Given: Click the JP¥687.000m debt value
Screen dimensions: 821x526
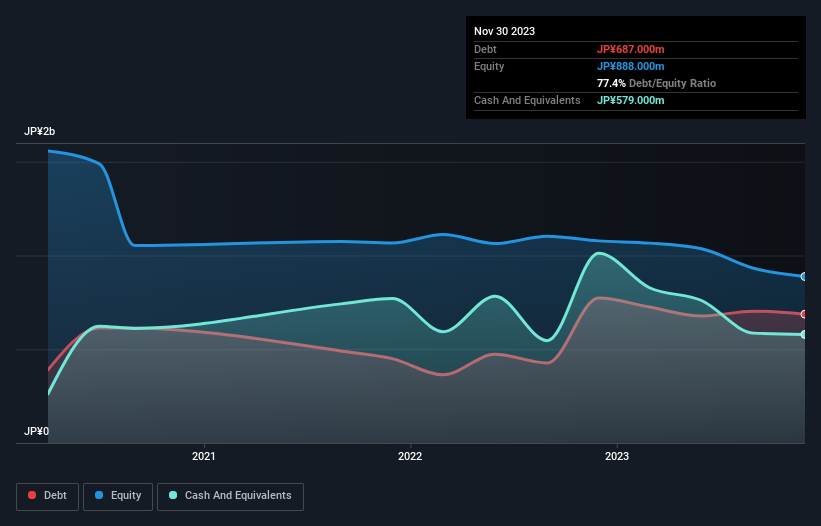Looking at the screenshot, I should pos(630,49).
